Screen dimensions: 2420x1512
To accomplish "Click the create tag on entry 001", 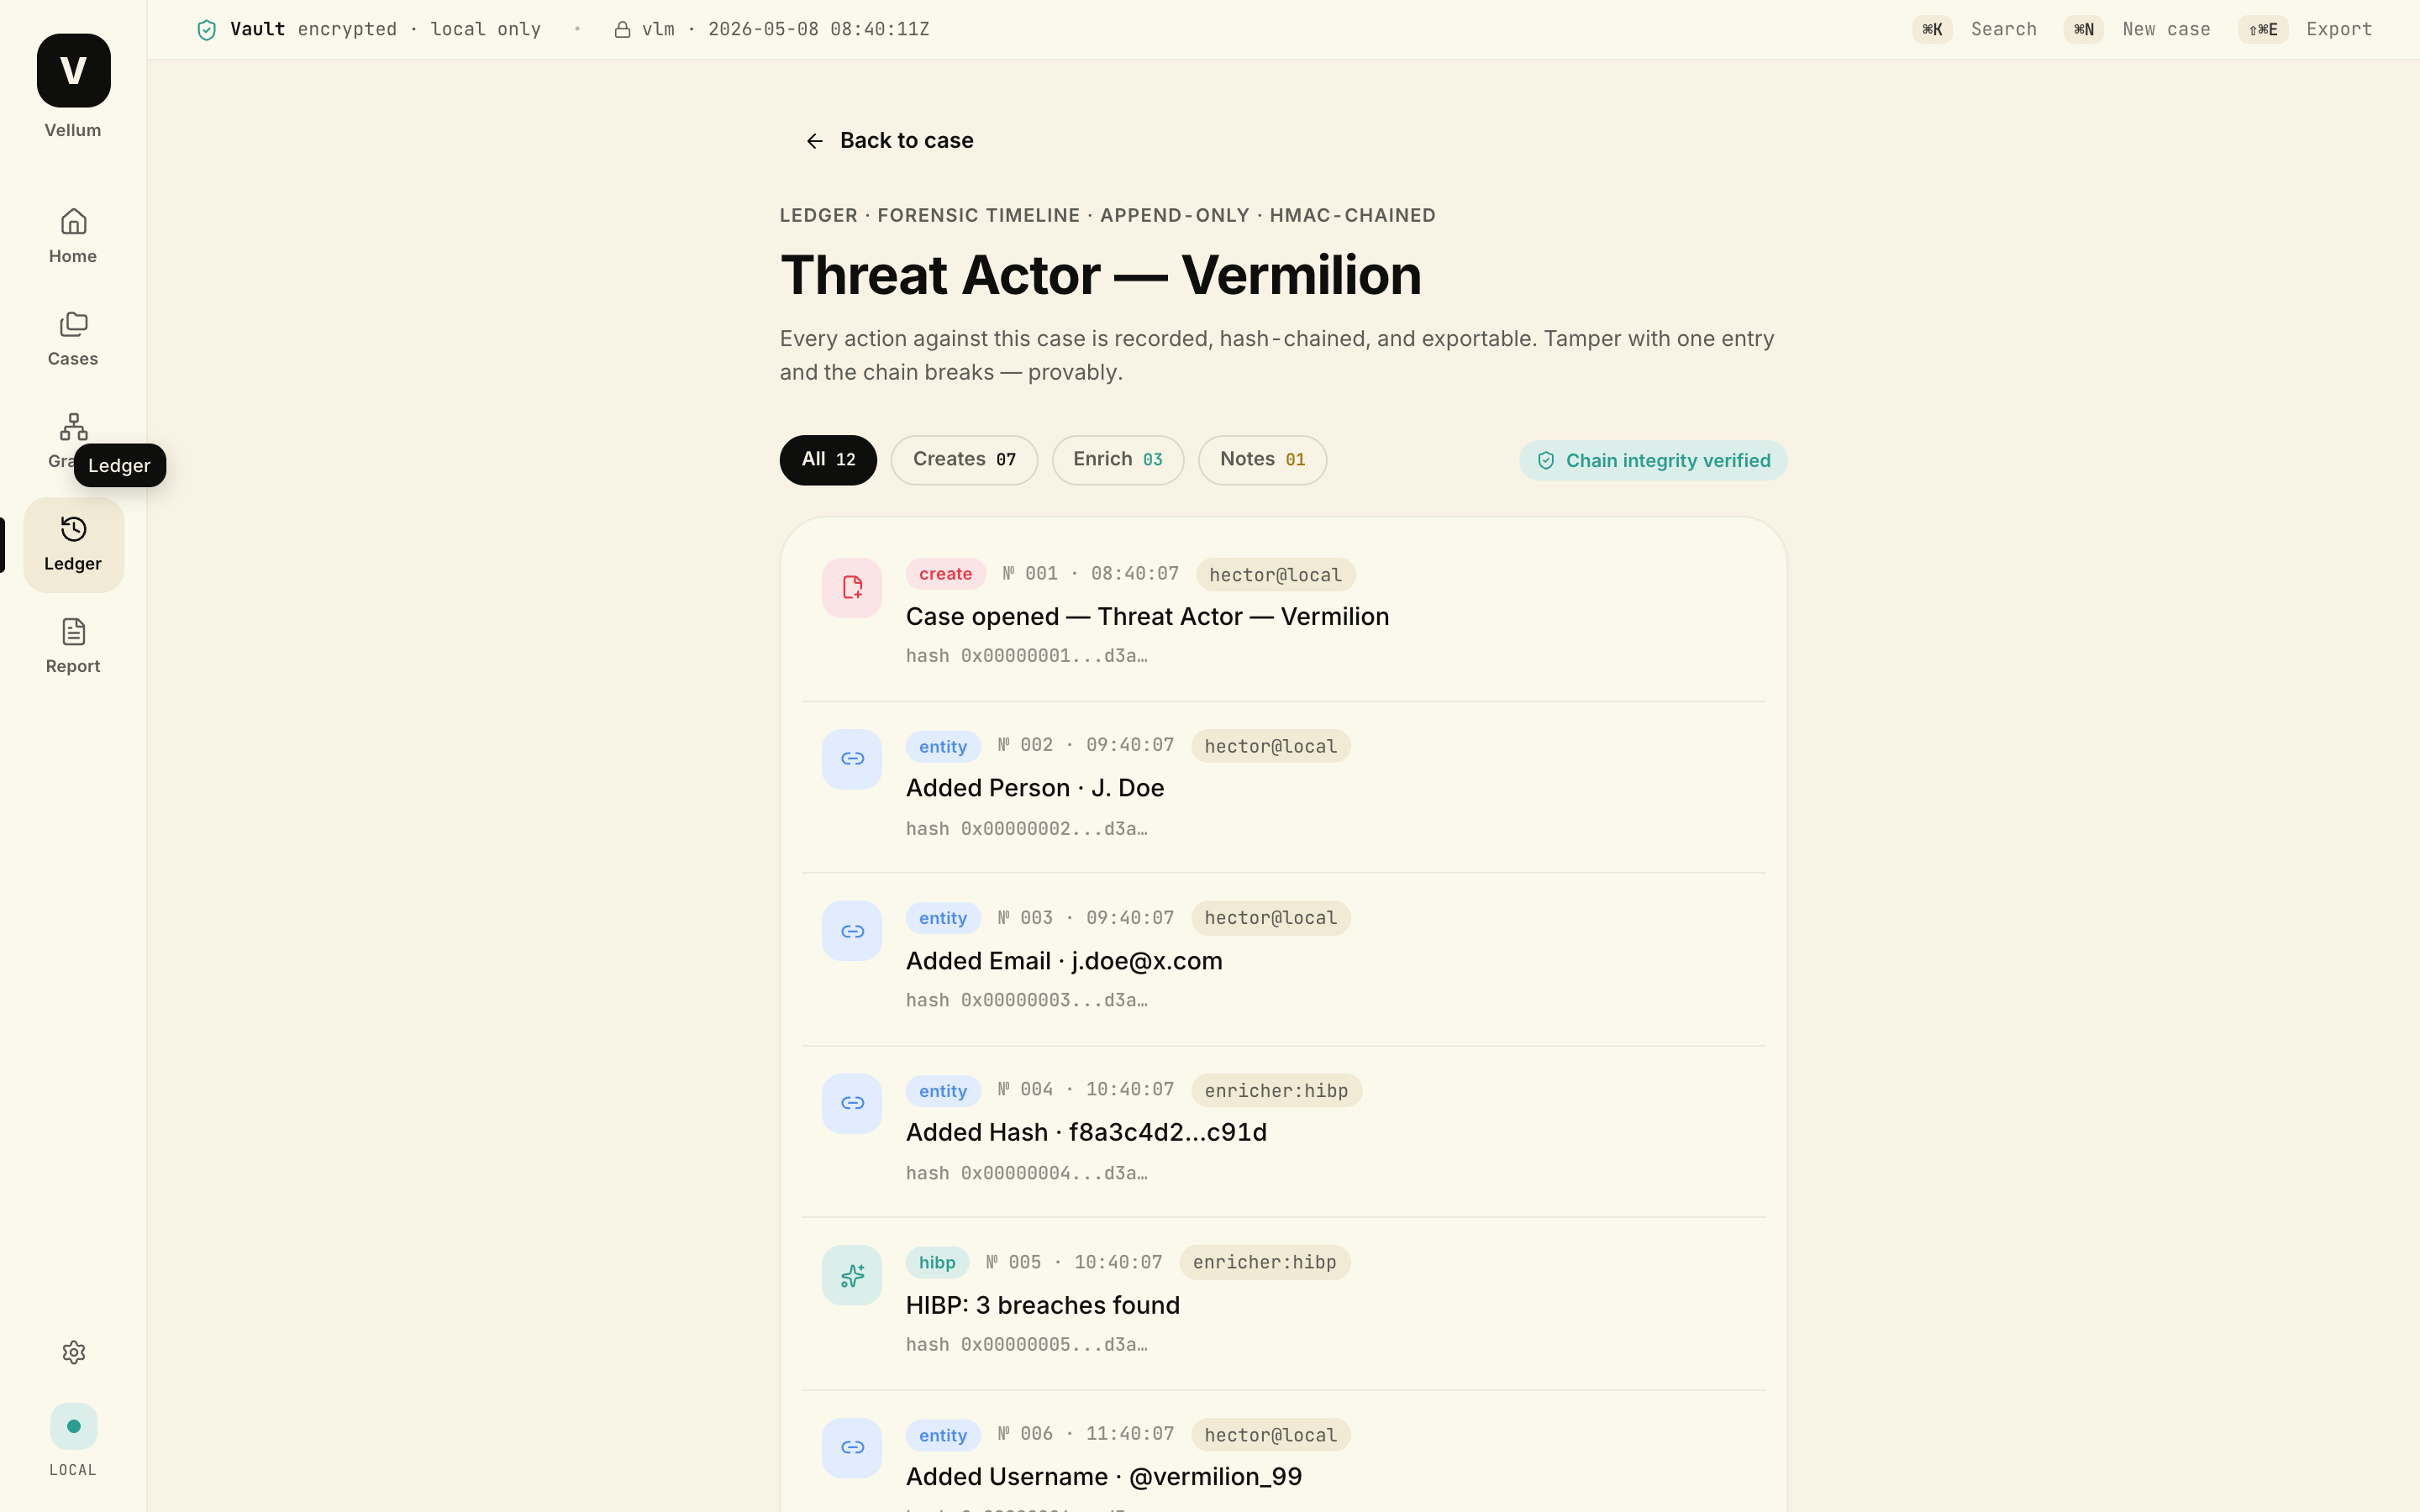I will 945,574.
